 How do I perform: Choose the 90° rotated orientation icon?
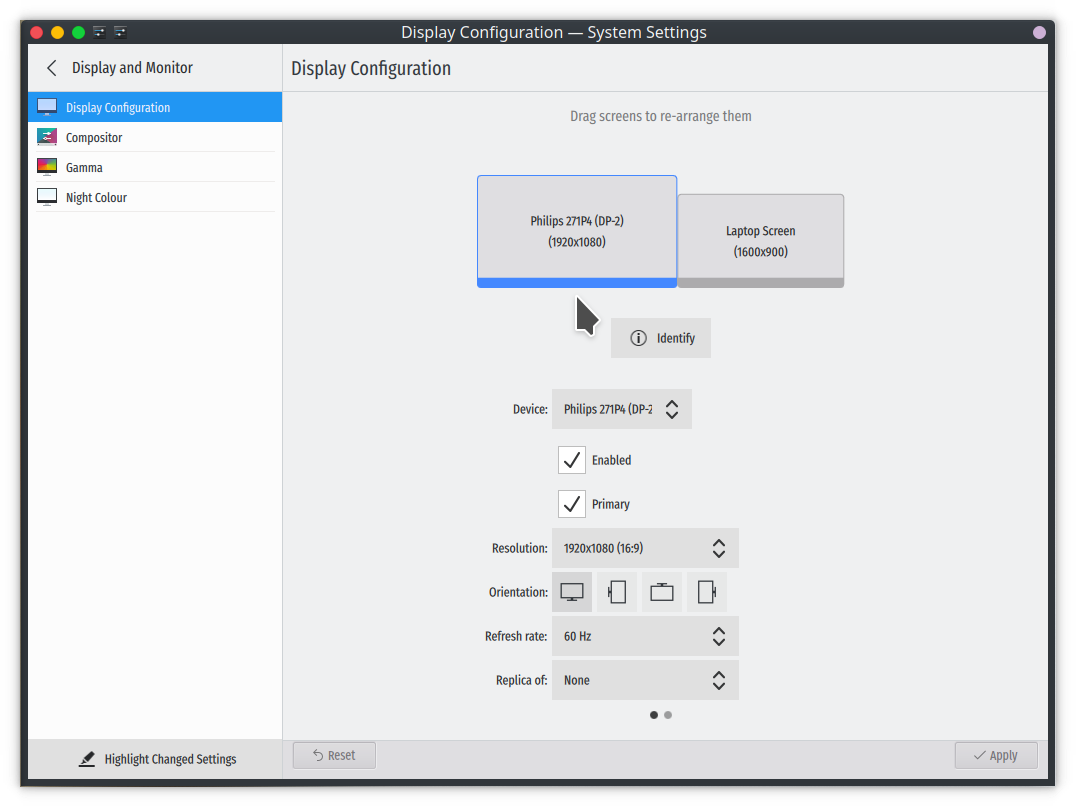pos(617,592)
